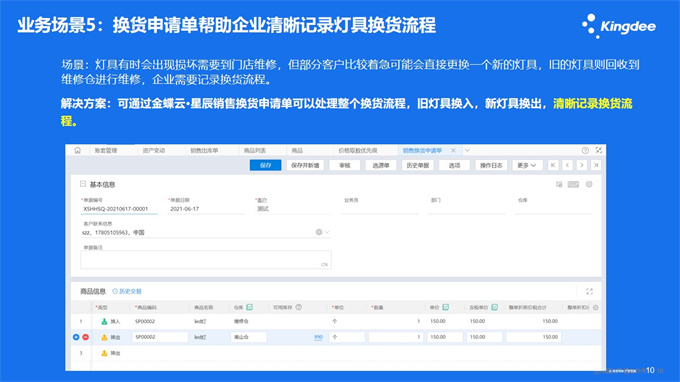680x382 pixels.
Task: Click yellow 换出 type icon in row 2
Action: pyautogui.click(x=104, y=337)
